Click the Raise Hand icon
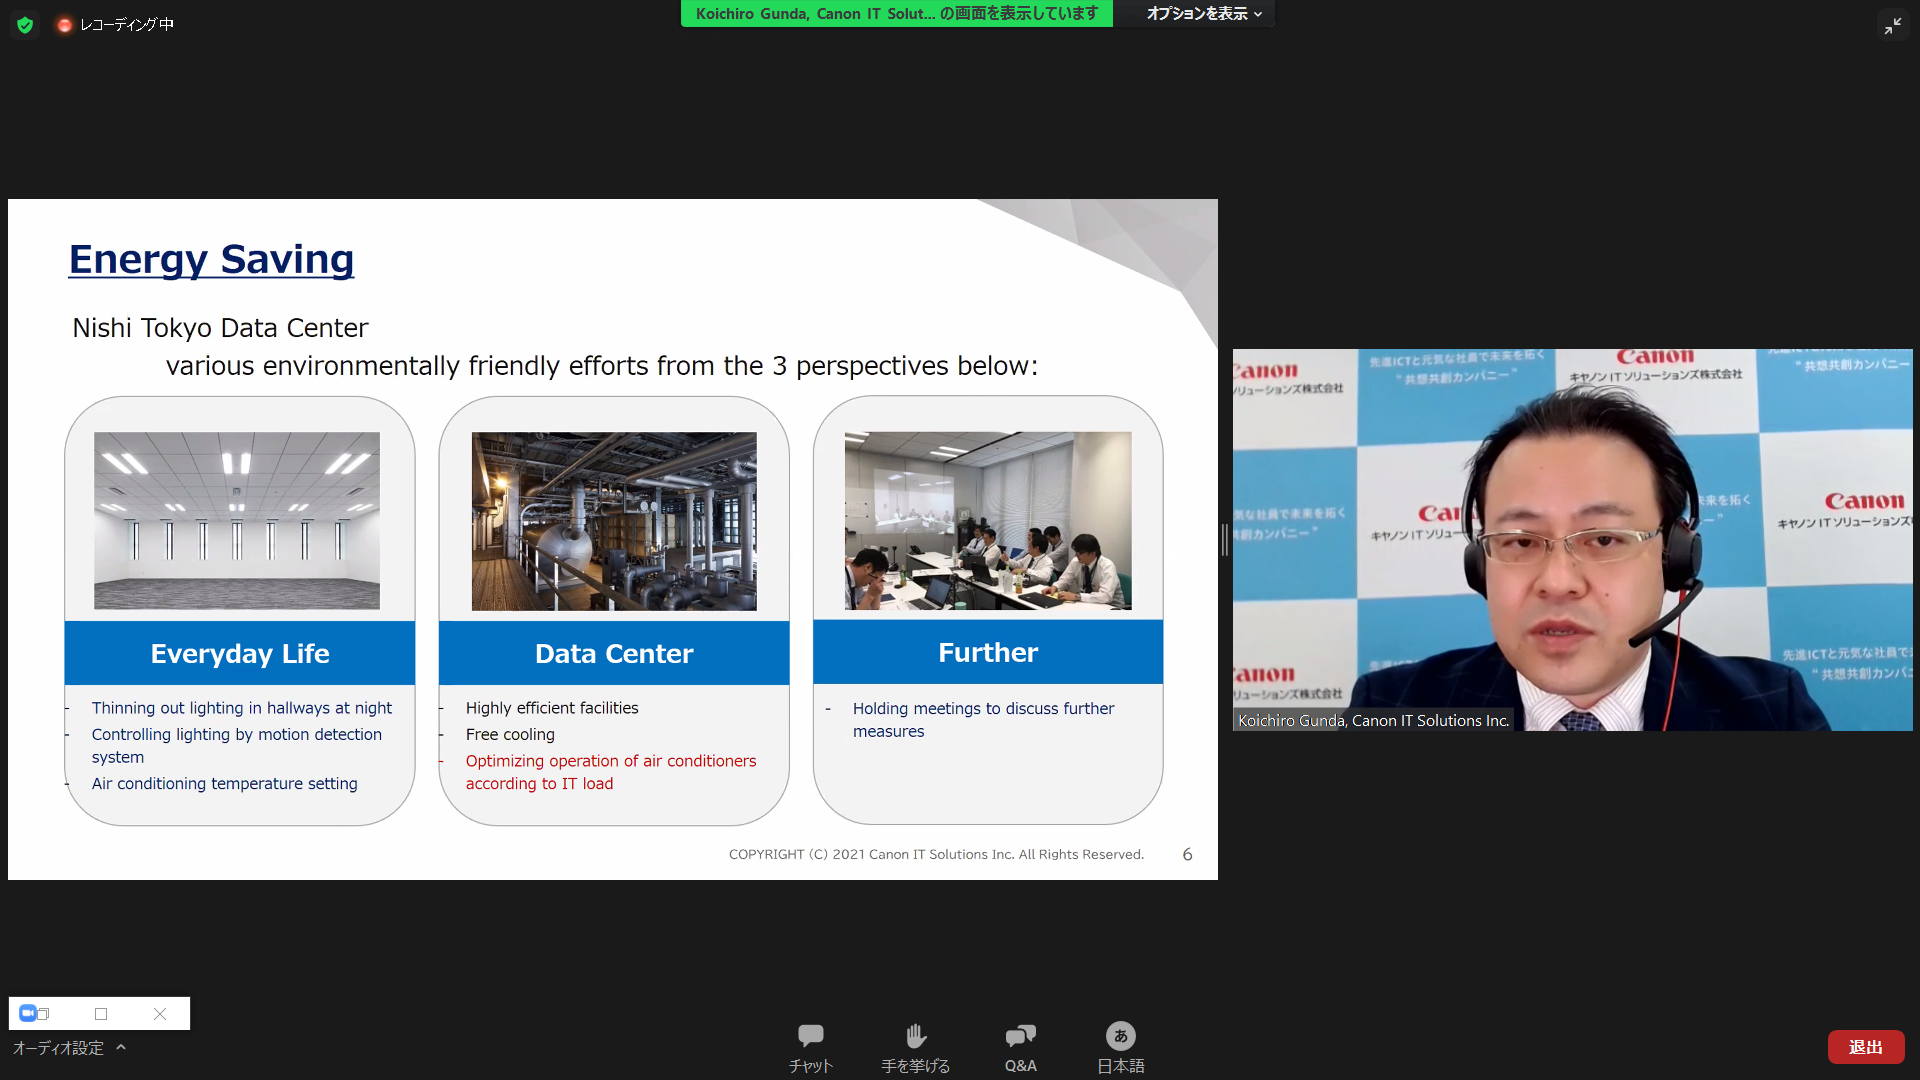The image size is (1920, 1080). [x=915, y=1036]
